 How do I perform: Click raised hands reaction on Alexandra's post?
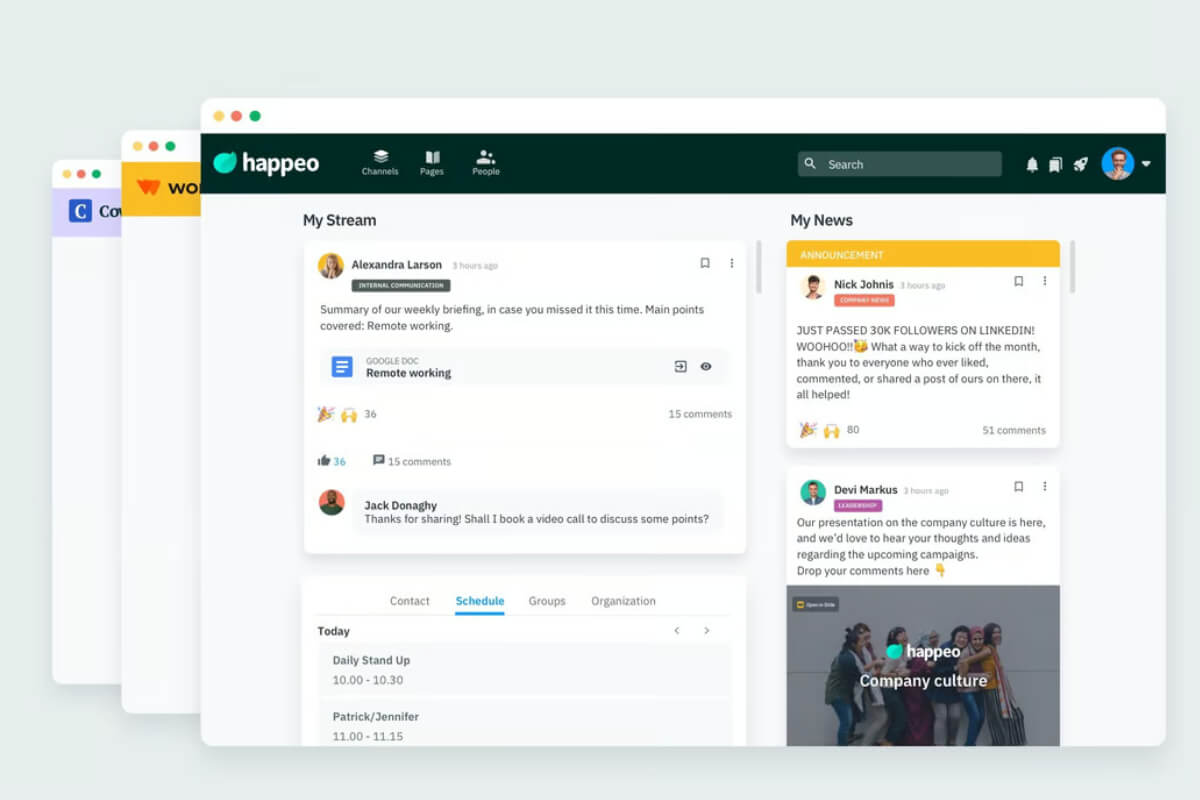349,414
